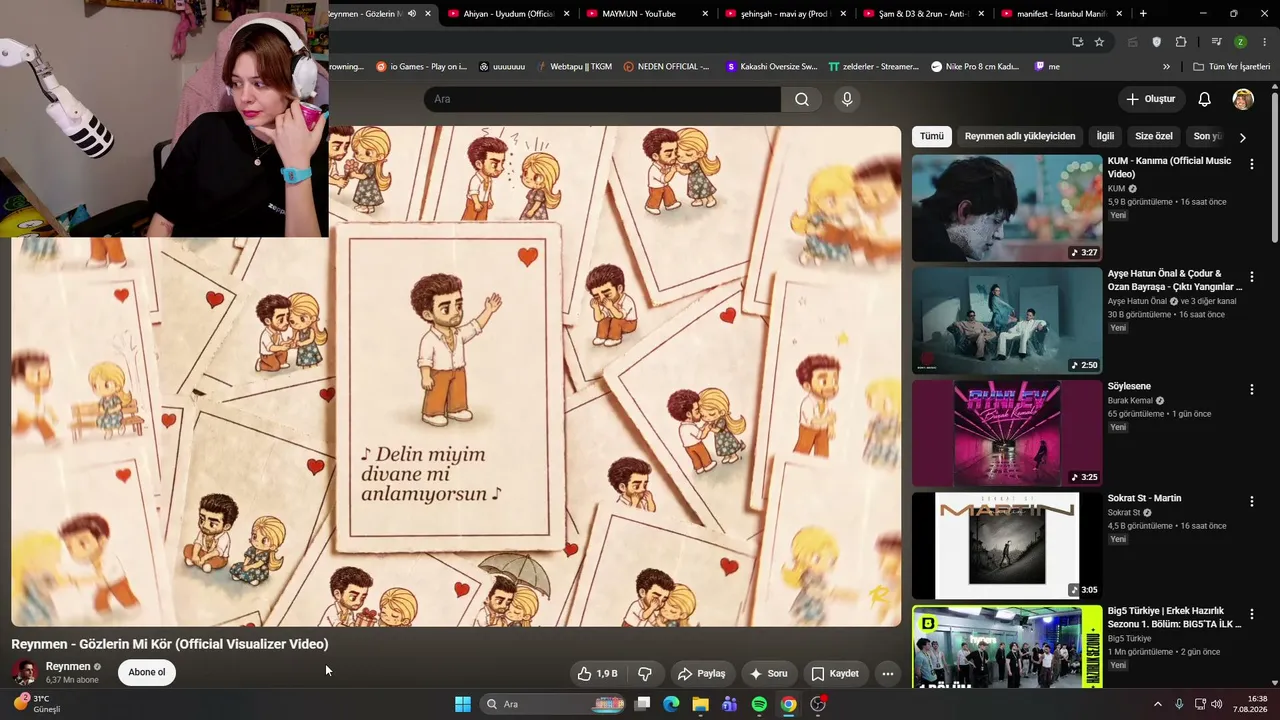
Task: Bookmark this page with the star icon
Action: click(x=1099, y=42)
